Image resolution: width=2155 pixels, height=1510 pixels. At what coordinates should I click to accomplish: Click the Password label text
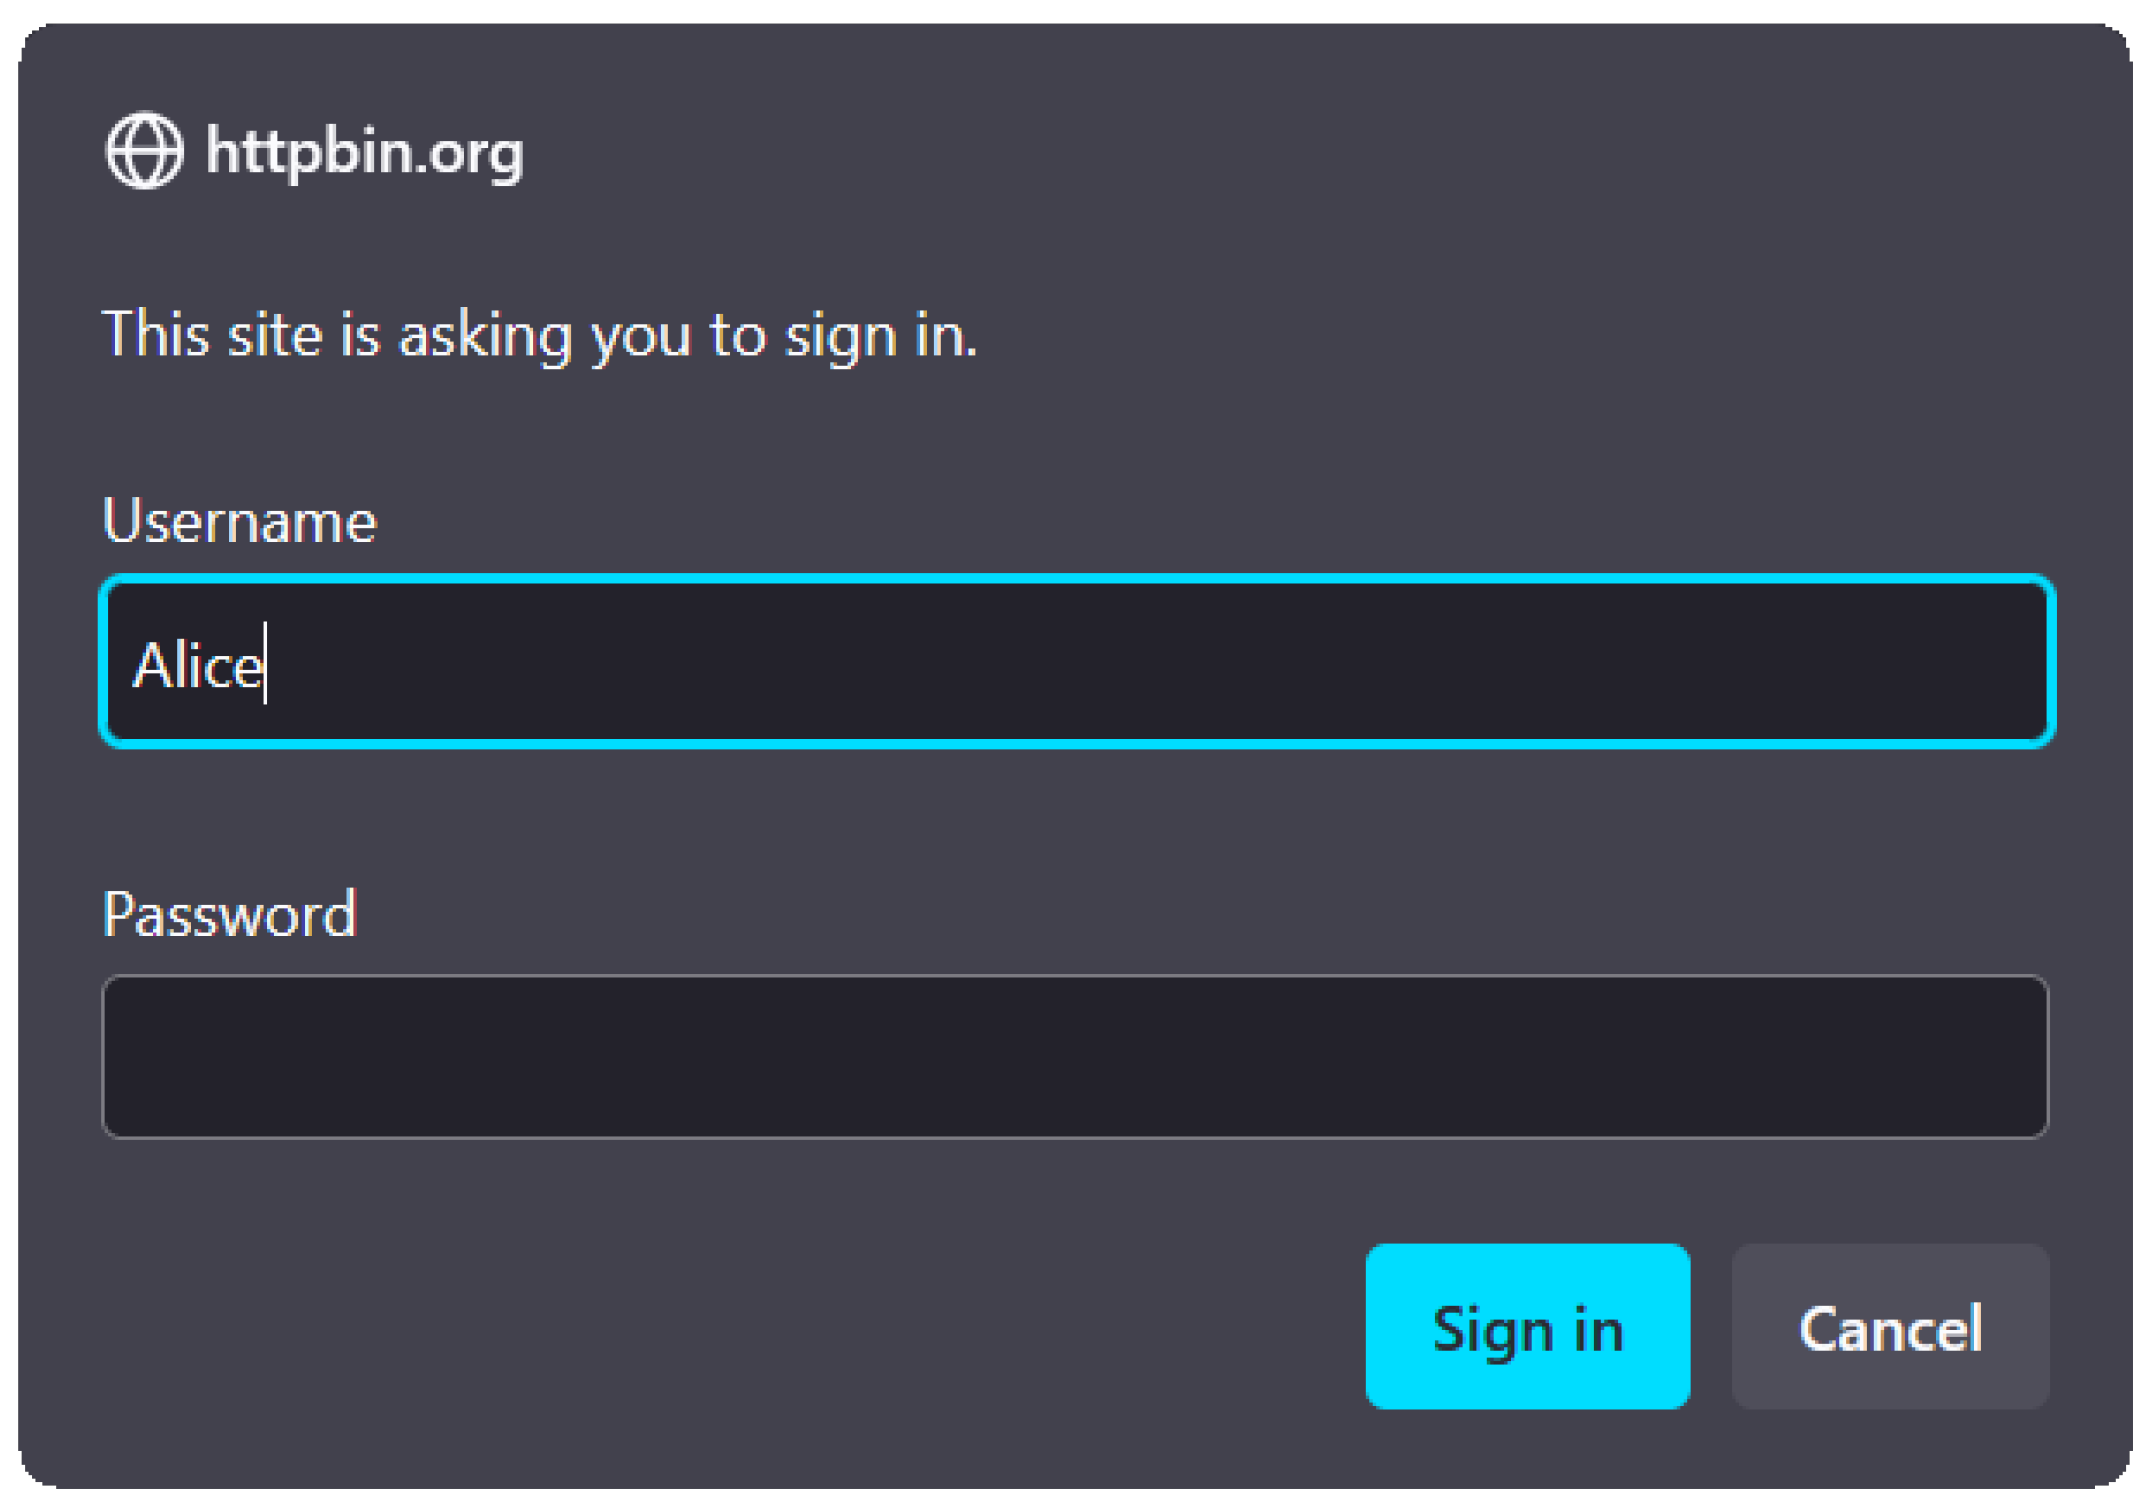click(x=229, y=914)
